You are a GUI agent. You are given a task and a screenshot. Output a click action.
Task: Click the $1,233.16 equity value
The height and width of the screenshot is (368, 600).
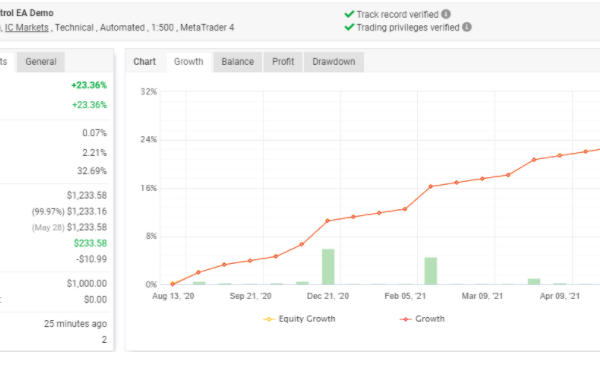click(87, 211)
